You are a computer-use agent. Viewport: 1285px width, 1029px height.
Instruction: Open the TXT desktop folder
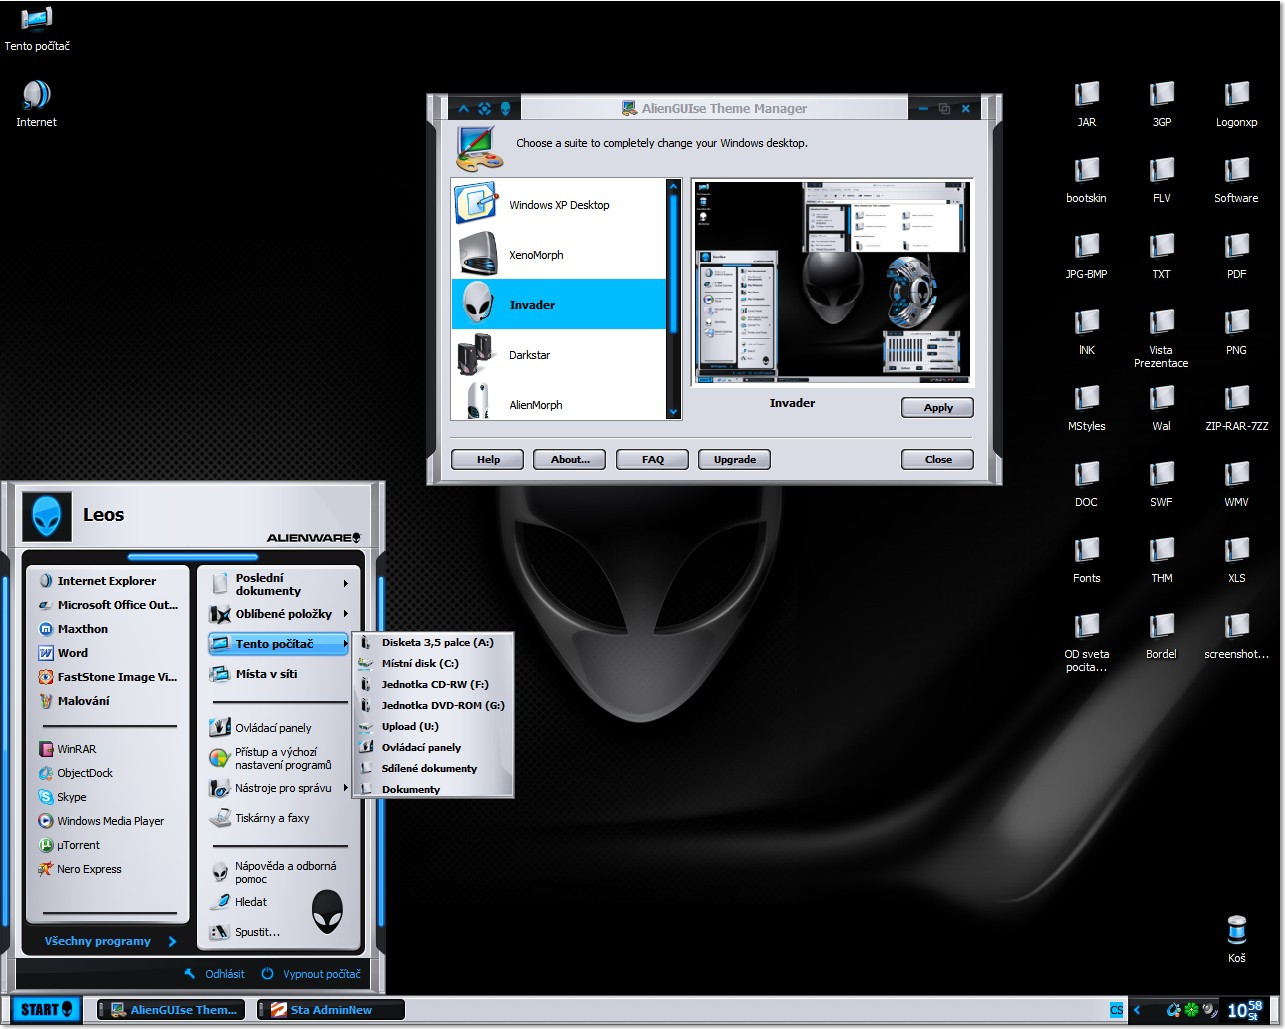pos(1162,256)
